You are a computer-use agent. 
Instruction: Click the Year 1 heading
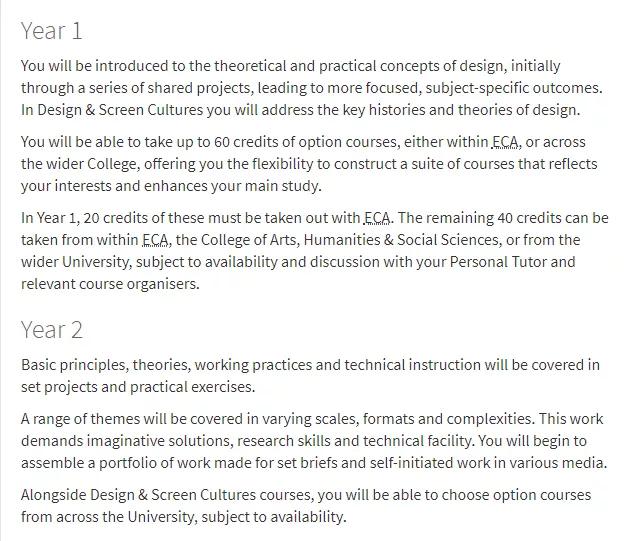52,31
